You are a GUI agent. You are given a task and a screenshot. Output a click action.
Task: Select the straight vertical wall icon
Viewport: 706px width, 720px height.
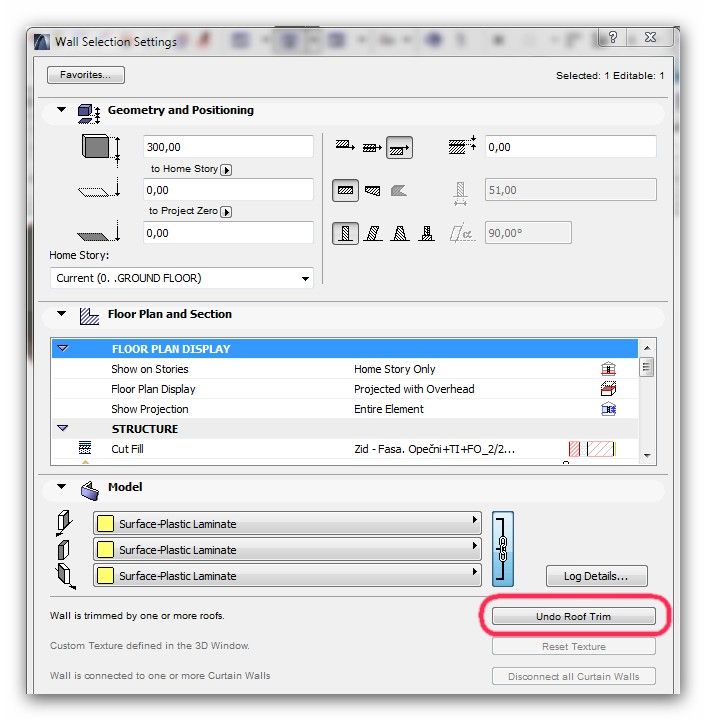[345, 233]
